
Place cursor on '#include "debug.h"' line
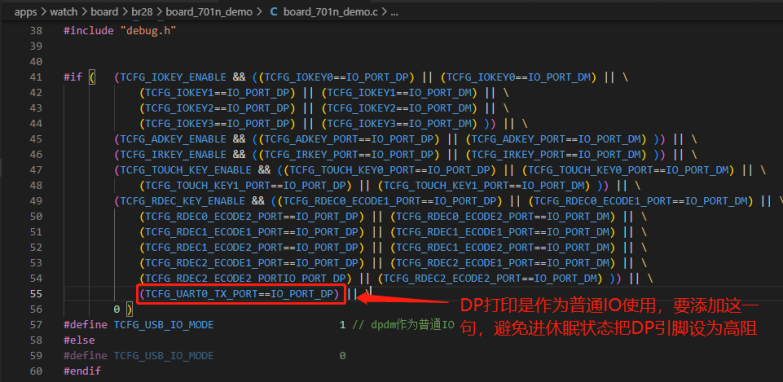tap(120, 30)
